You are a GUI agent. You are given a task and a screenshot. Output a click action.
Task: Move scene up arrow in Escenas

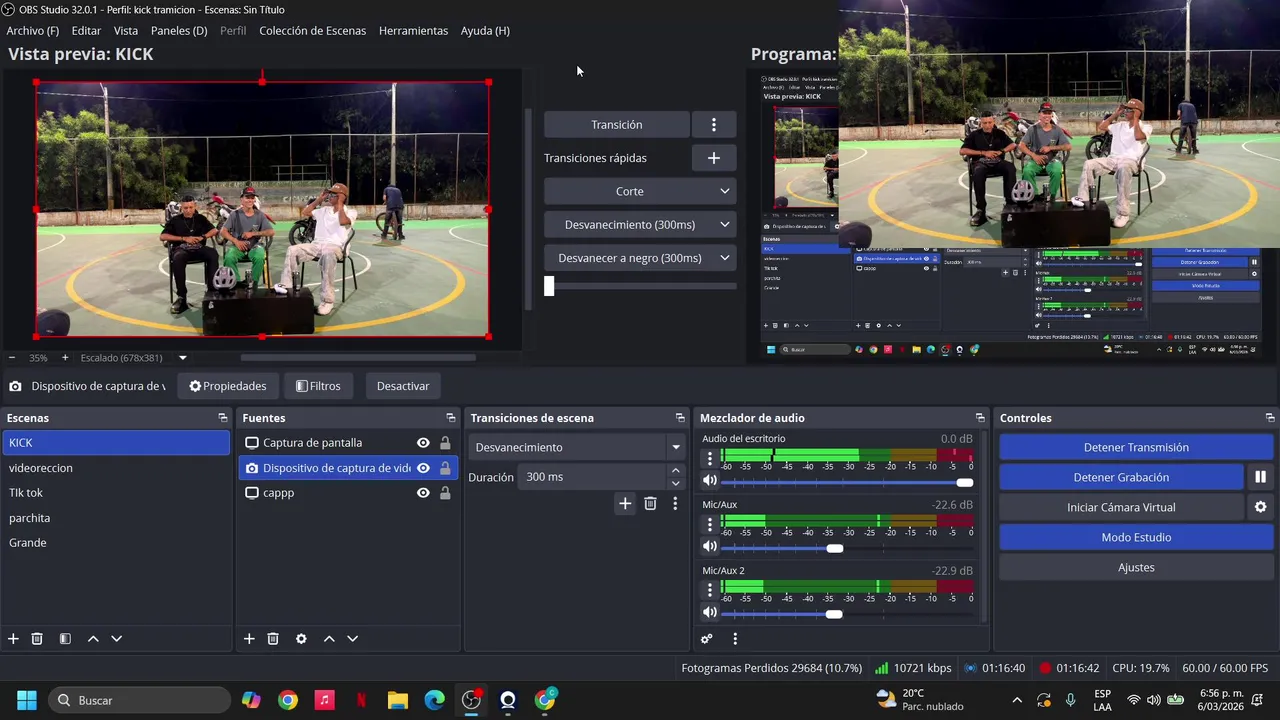93,639
